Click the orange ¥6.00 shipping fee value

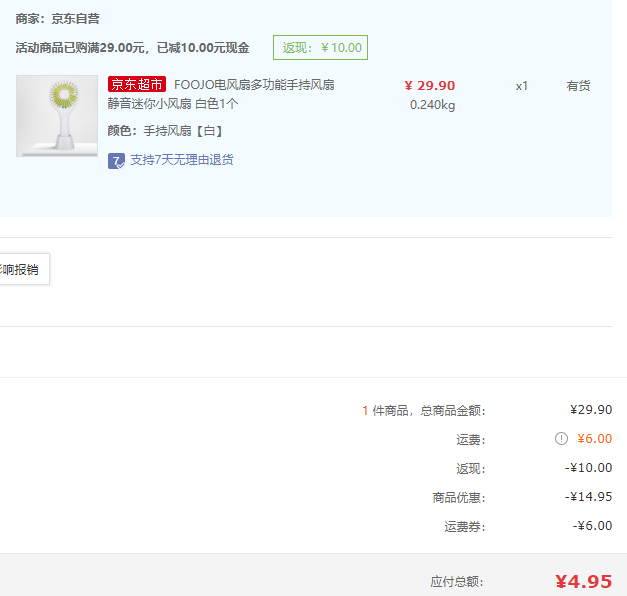[594, 439]
